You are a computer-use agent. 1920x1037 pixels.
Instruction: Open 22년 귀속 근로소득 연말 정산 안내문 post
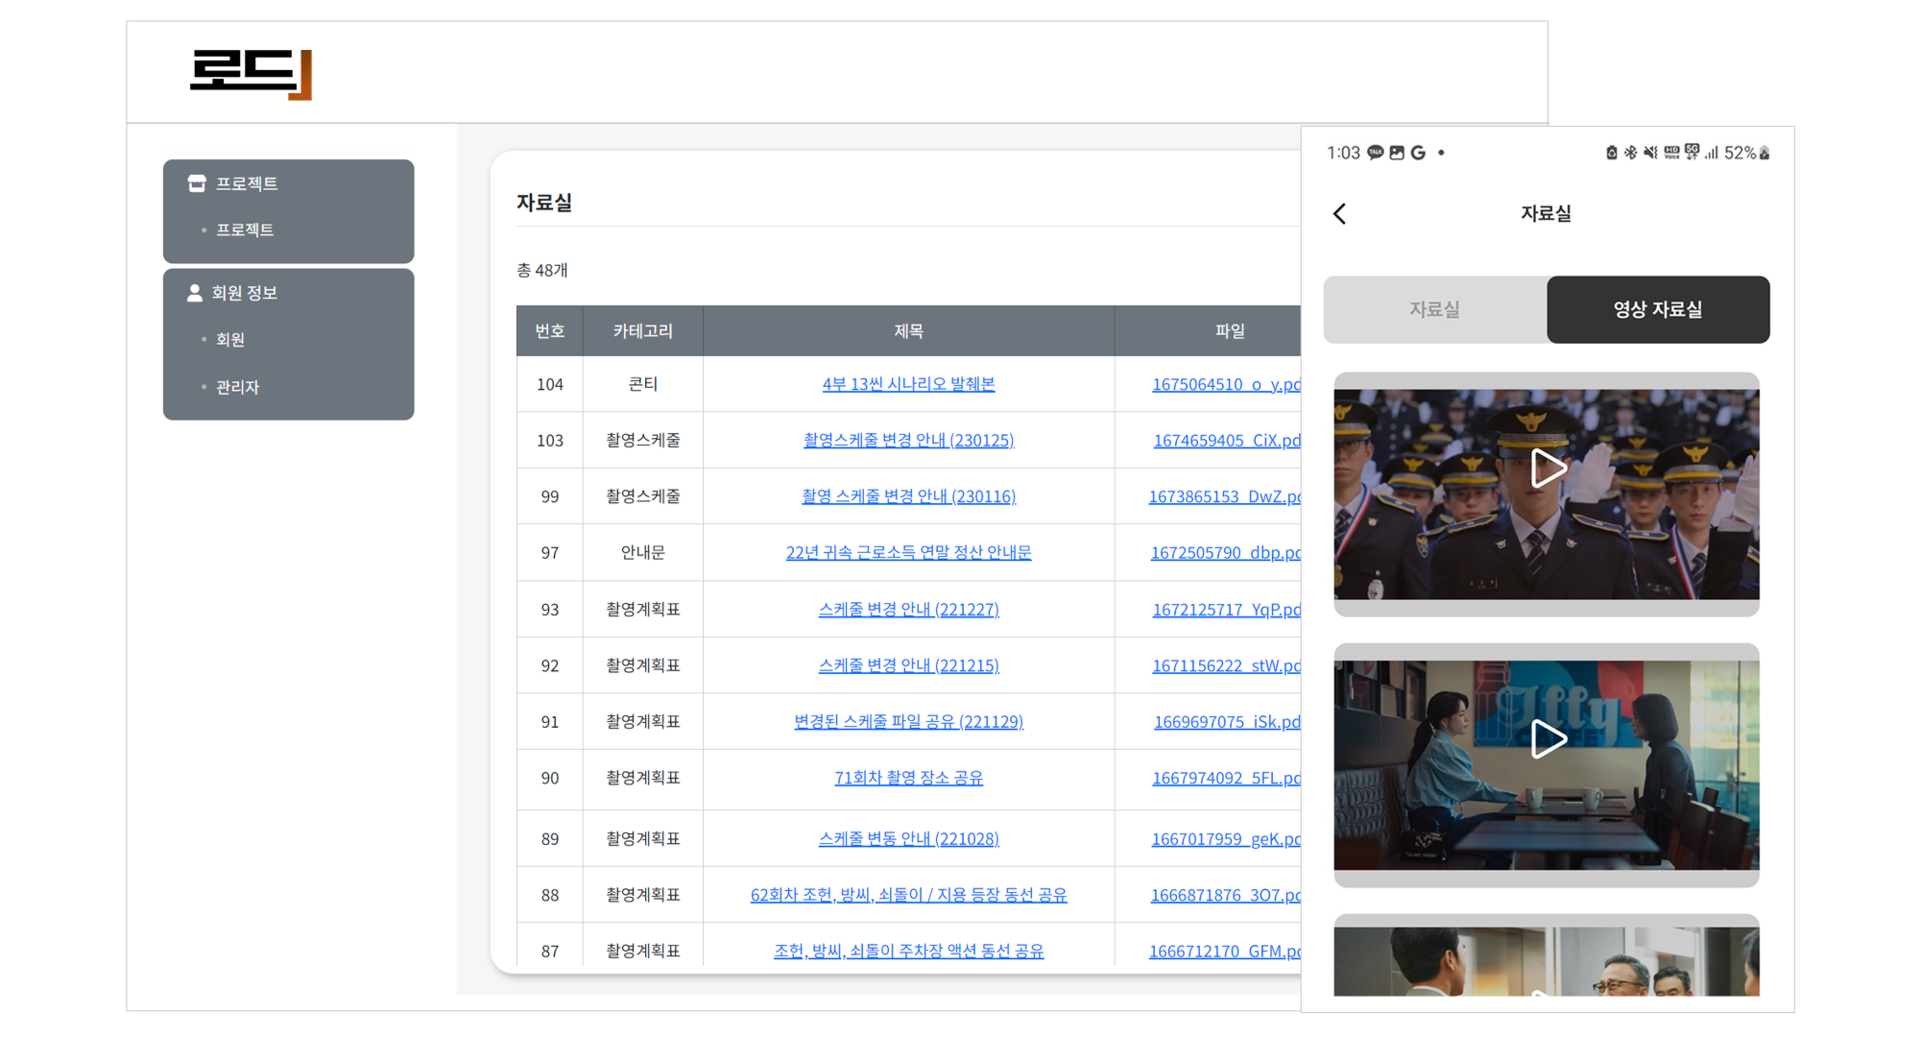pyautogui.click(x=908, y=552)
